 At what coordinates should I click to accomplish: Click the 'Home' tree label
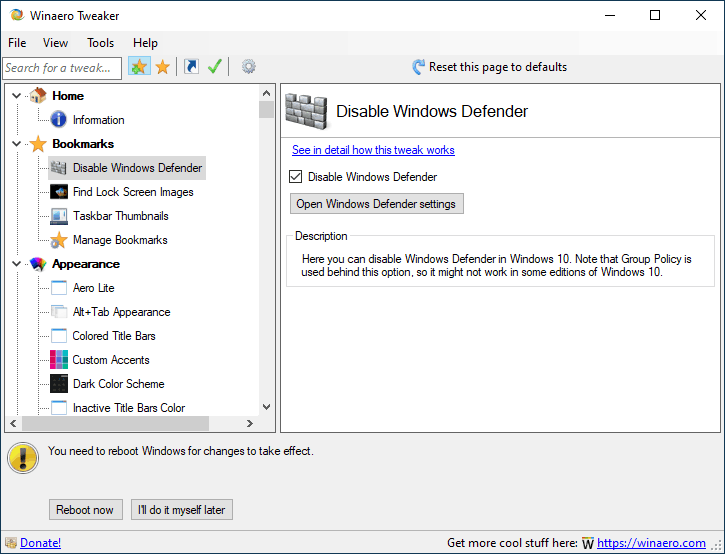tap(68, 96)
